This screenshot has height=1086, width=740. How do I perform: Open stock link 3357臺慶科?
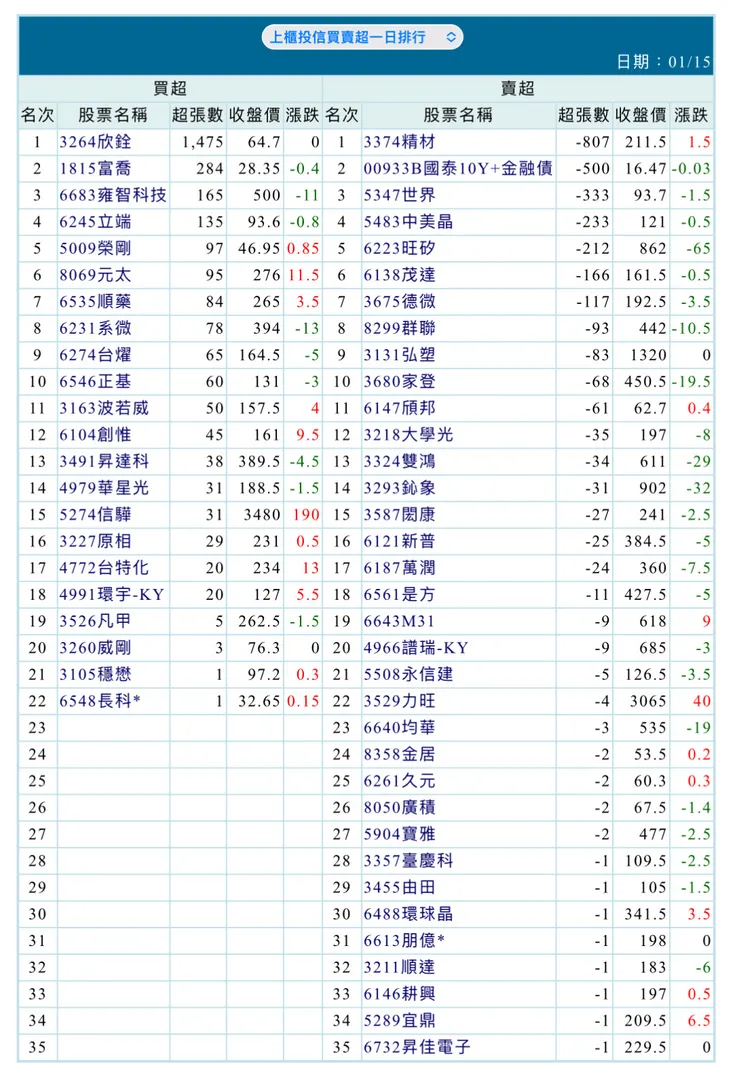[x=408, y=861]
